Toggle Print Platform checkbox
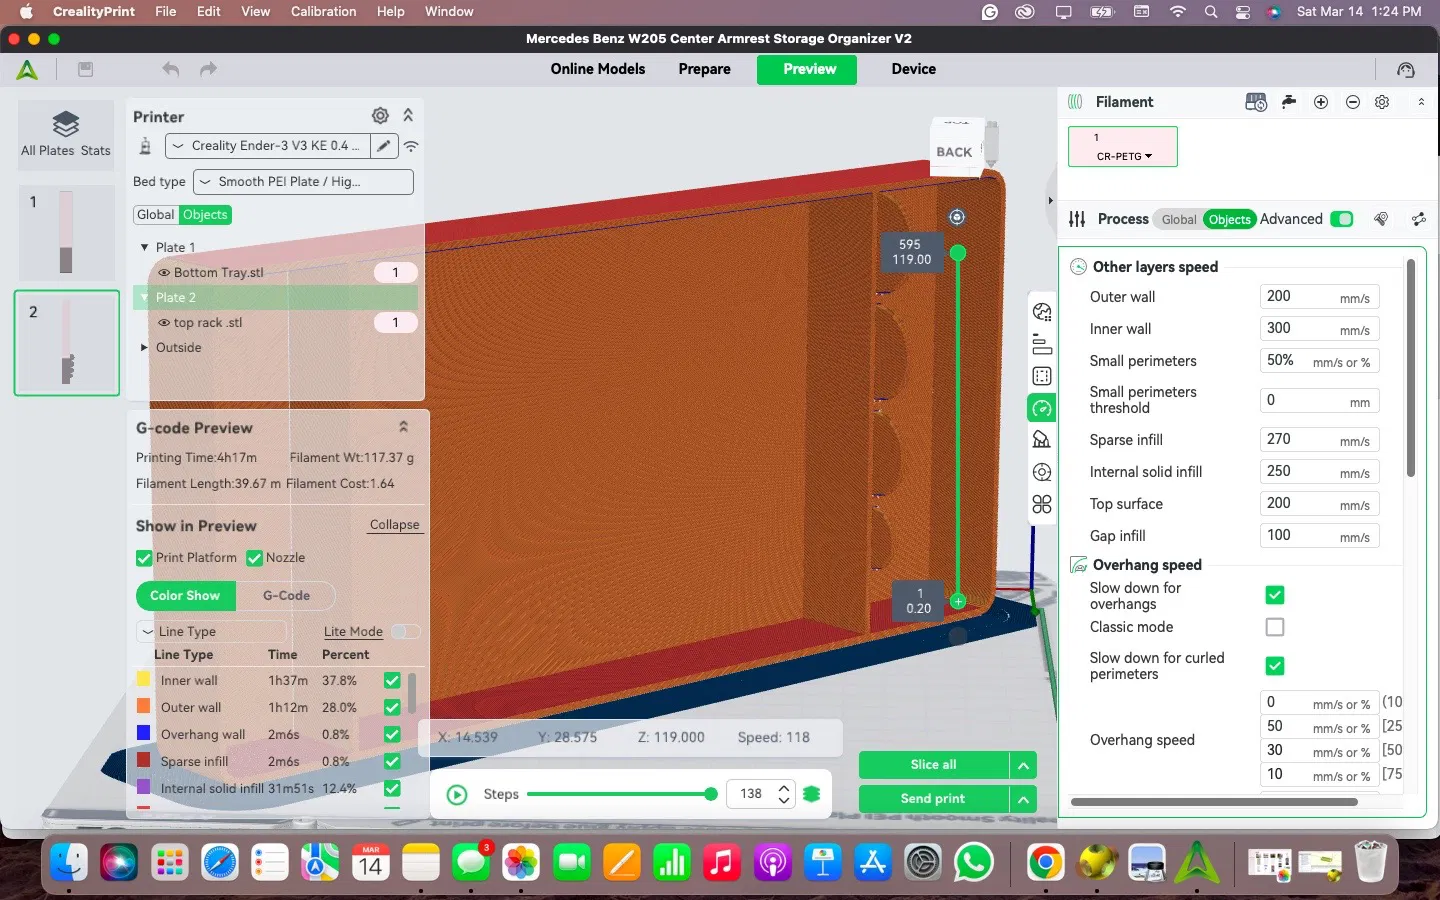The width and height of the screenshot is (1440, 900). tap(144, 558)
